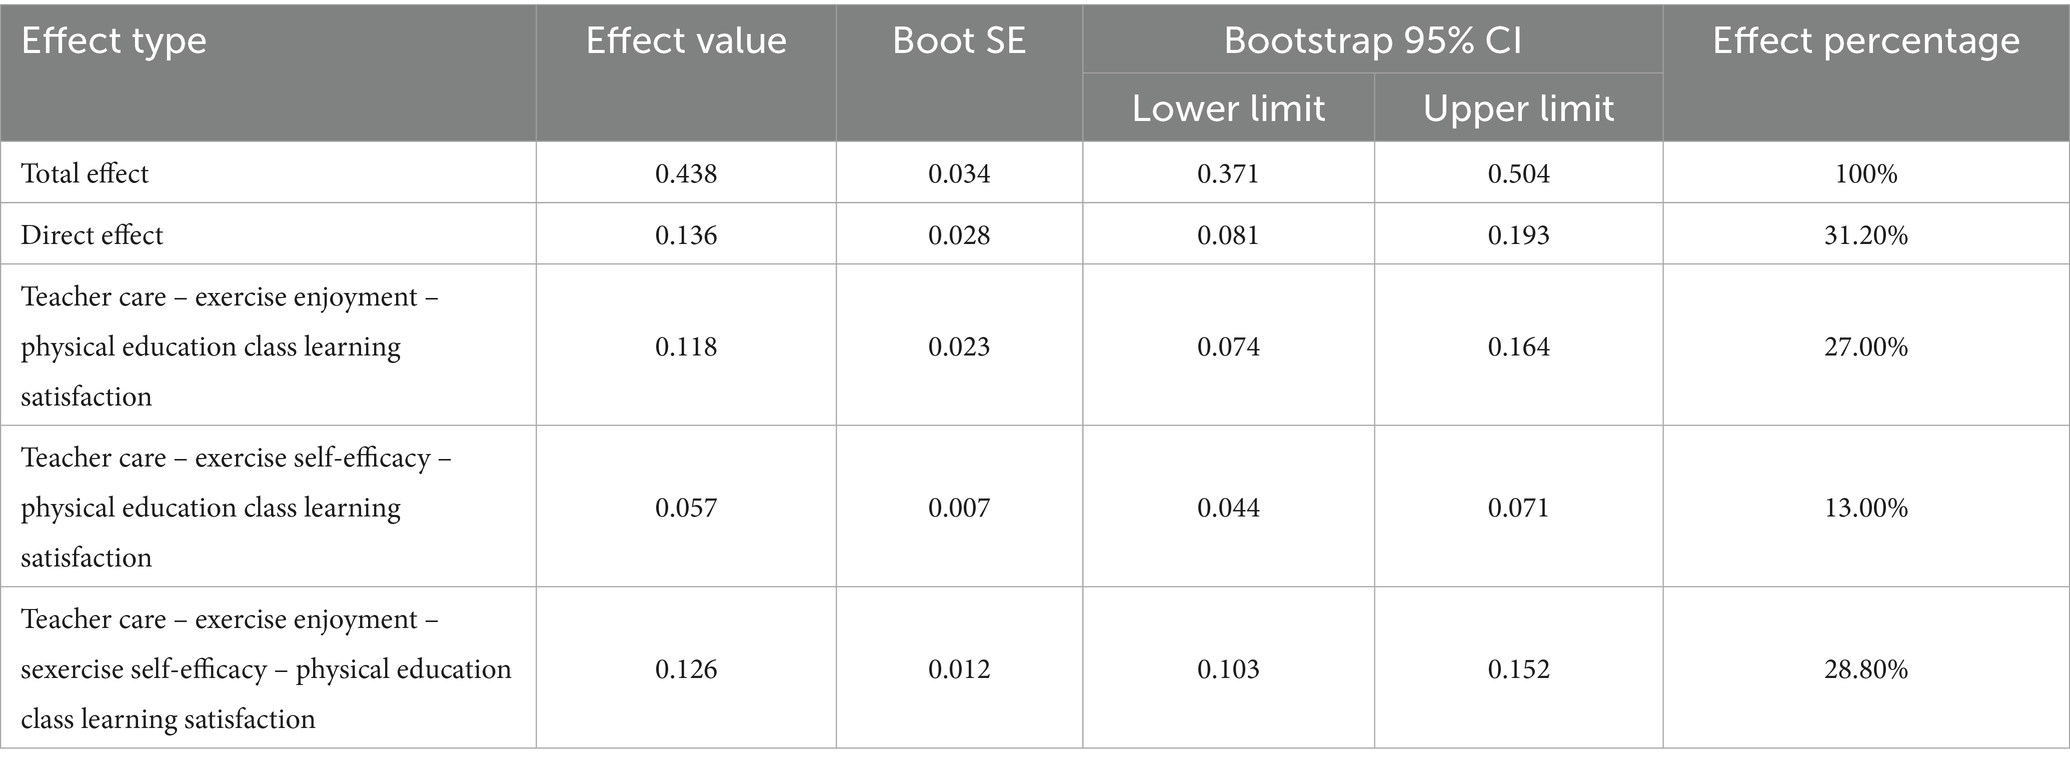Screen dimensions: 2070x766
Task: Select the Total effect row label
Action: (85, 174)
